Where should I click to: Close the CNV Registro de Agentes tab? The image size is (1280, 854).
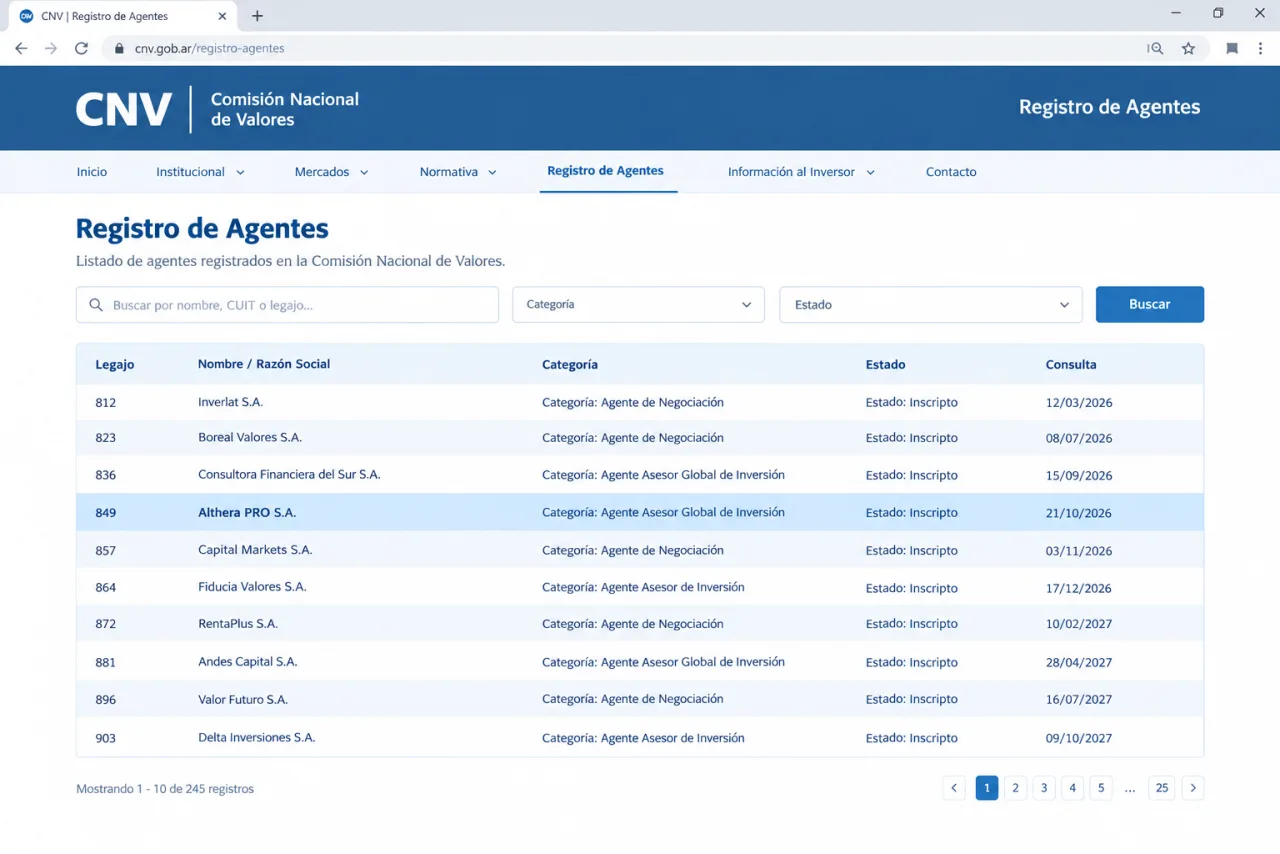pyautogui.click(x=221, y=16)
